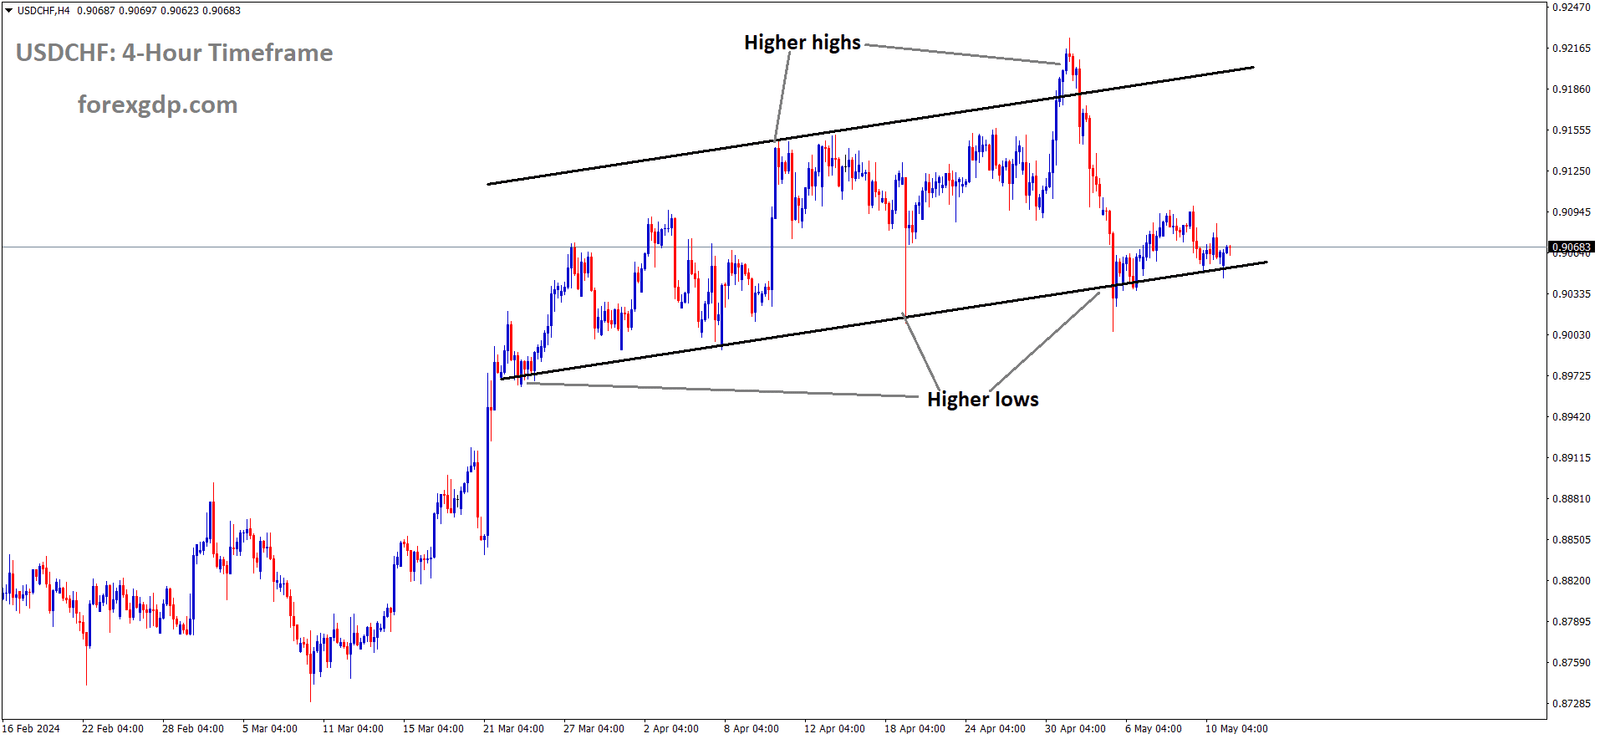Click the 15 Mar 04:00 date label

(x=433, y=729)
